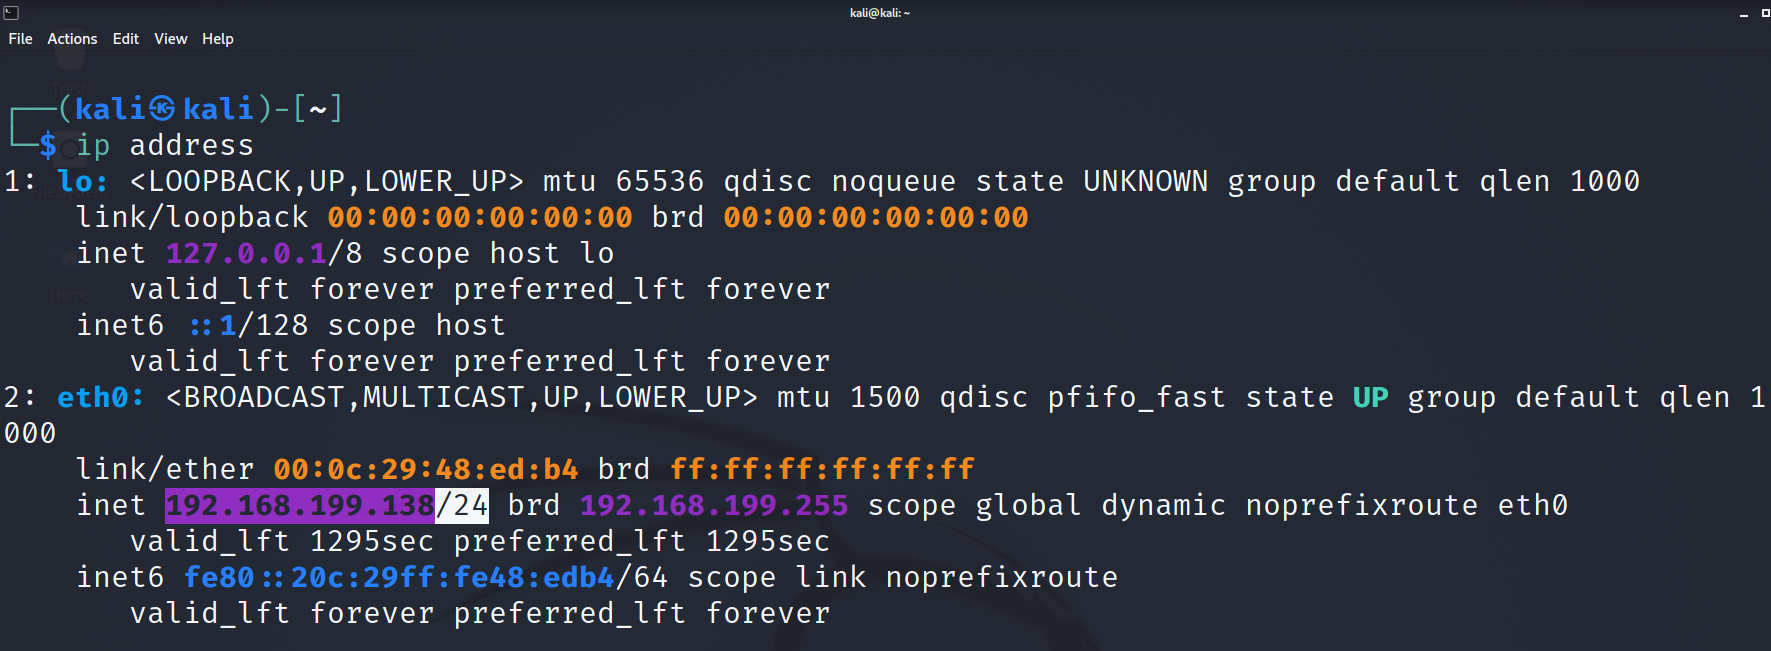Open the Actions menu

click(72, 39)
